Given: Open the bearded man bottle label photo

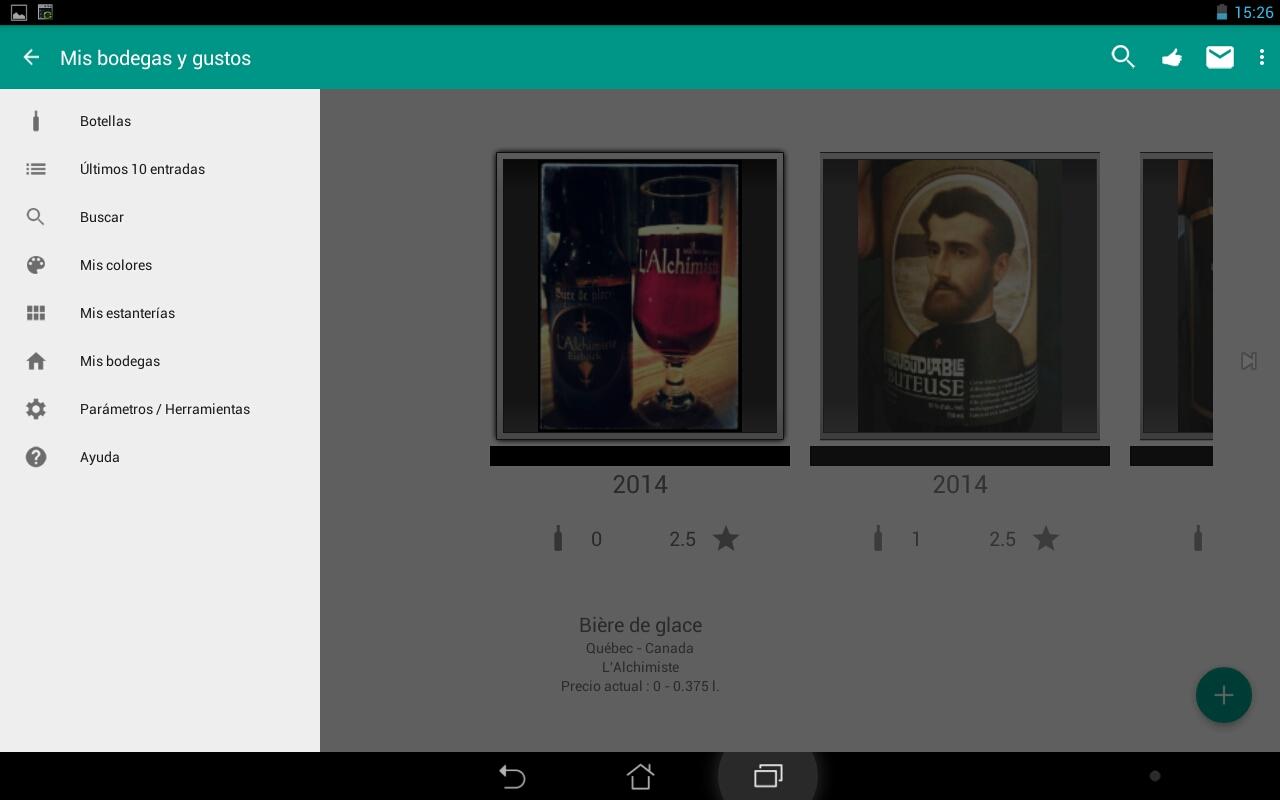Looking at the screenshot, I should (x=960, y=296).
